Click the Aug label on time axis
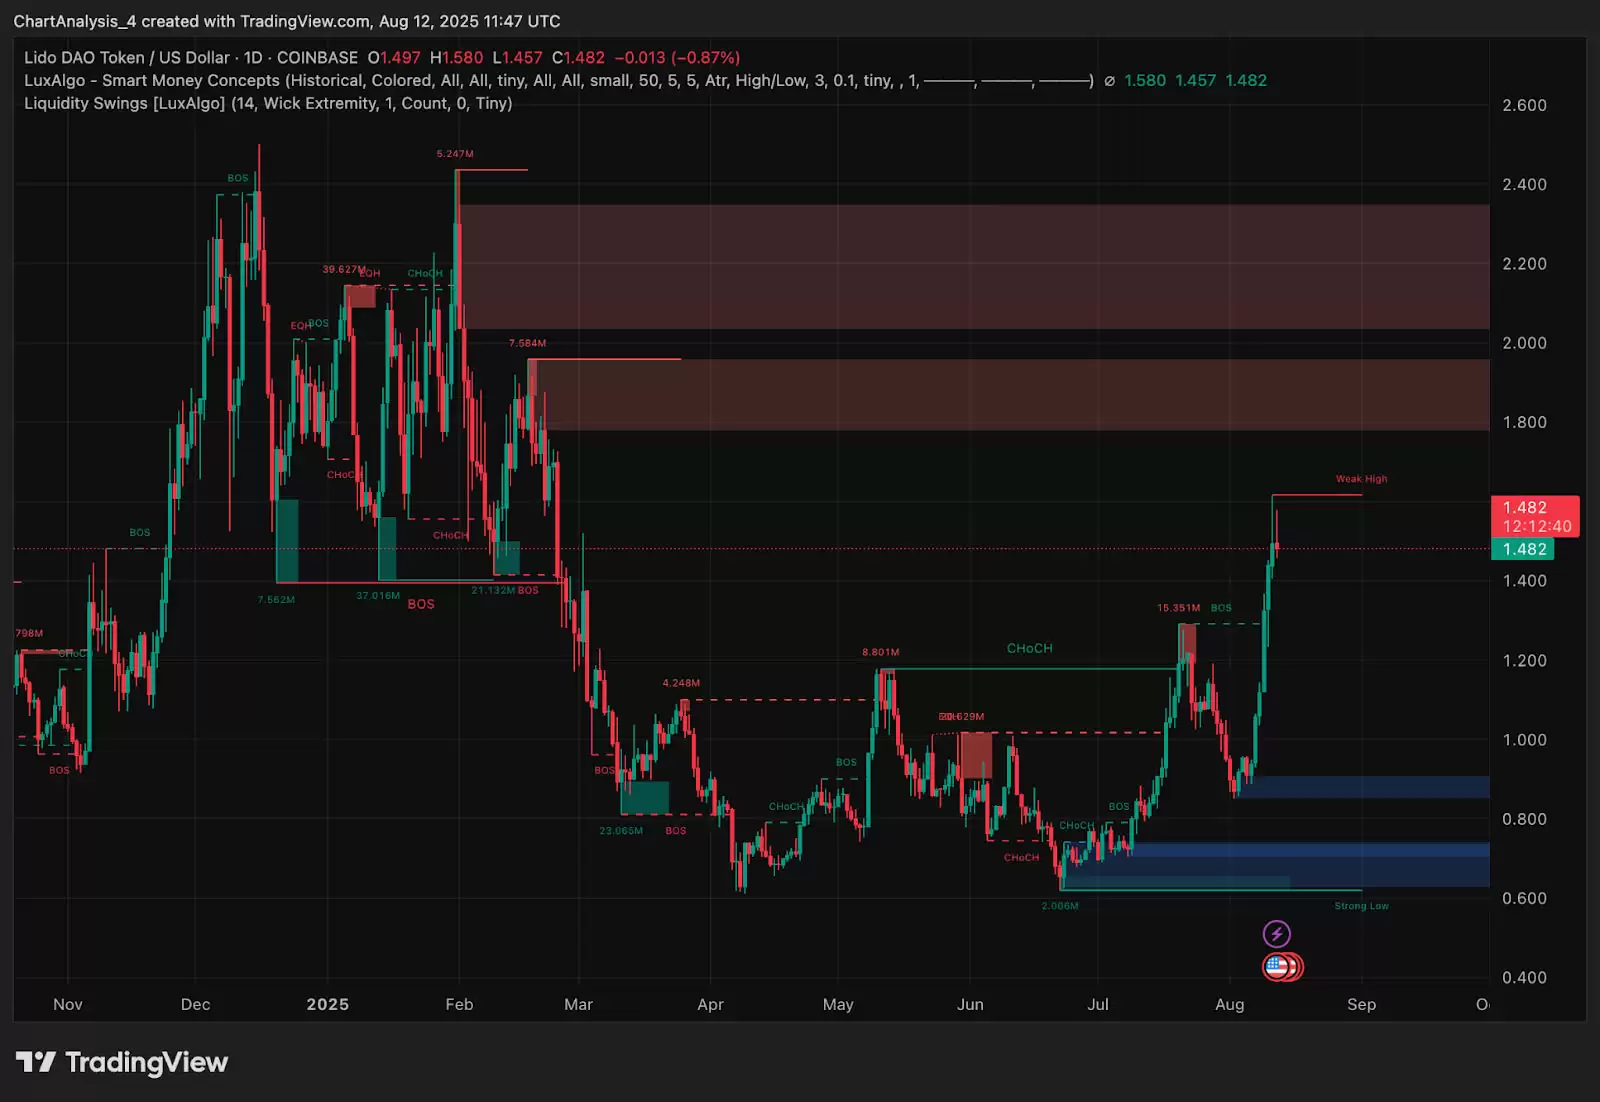 click(1229, 1004)
